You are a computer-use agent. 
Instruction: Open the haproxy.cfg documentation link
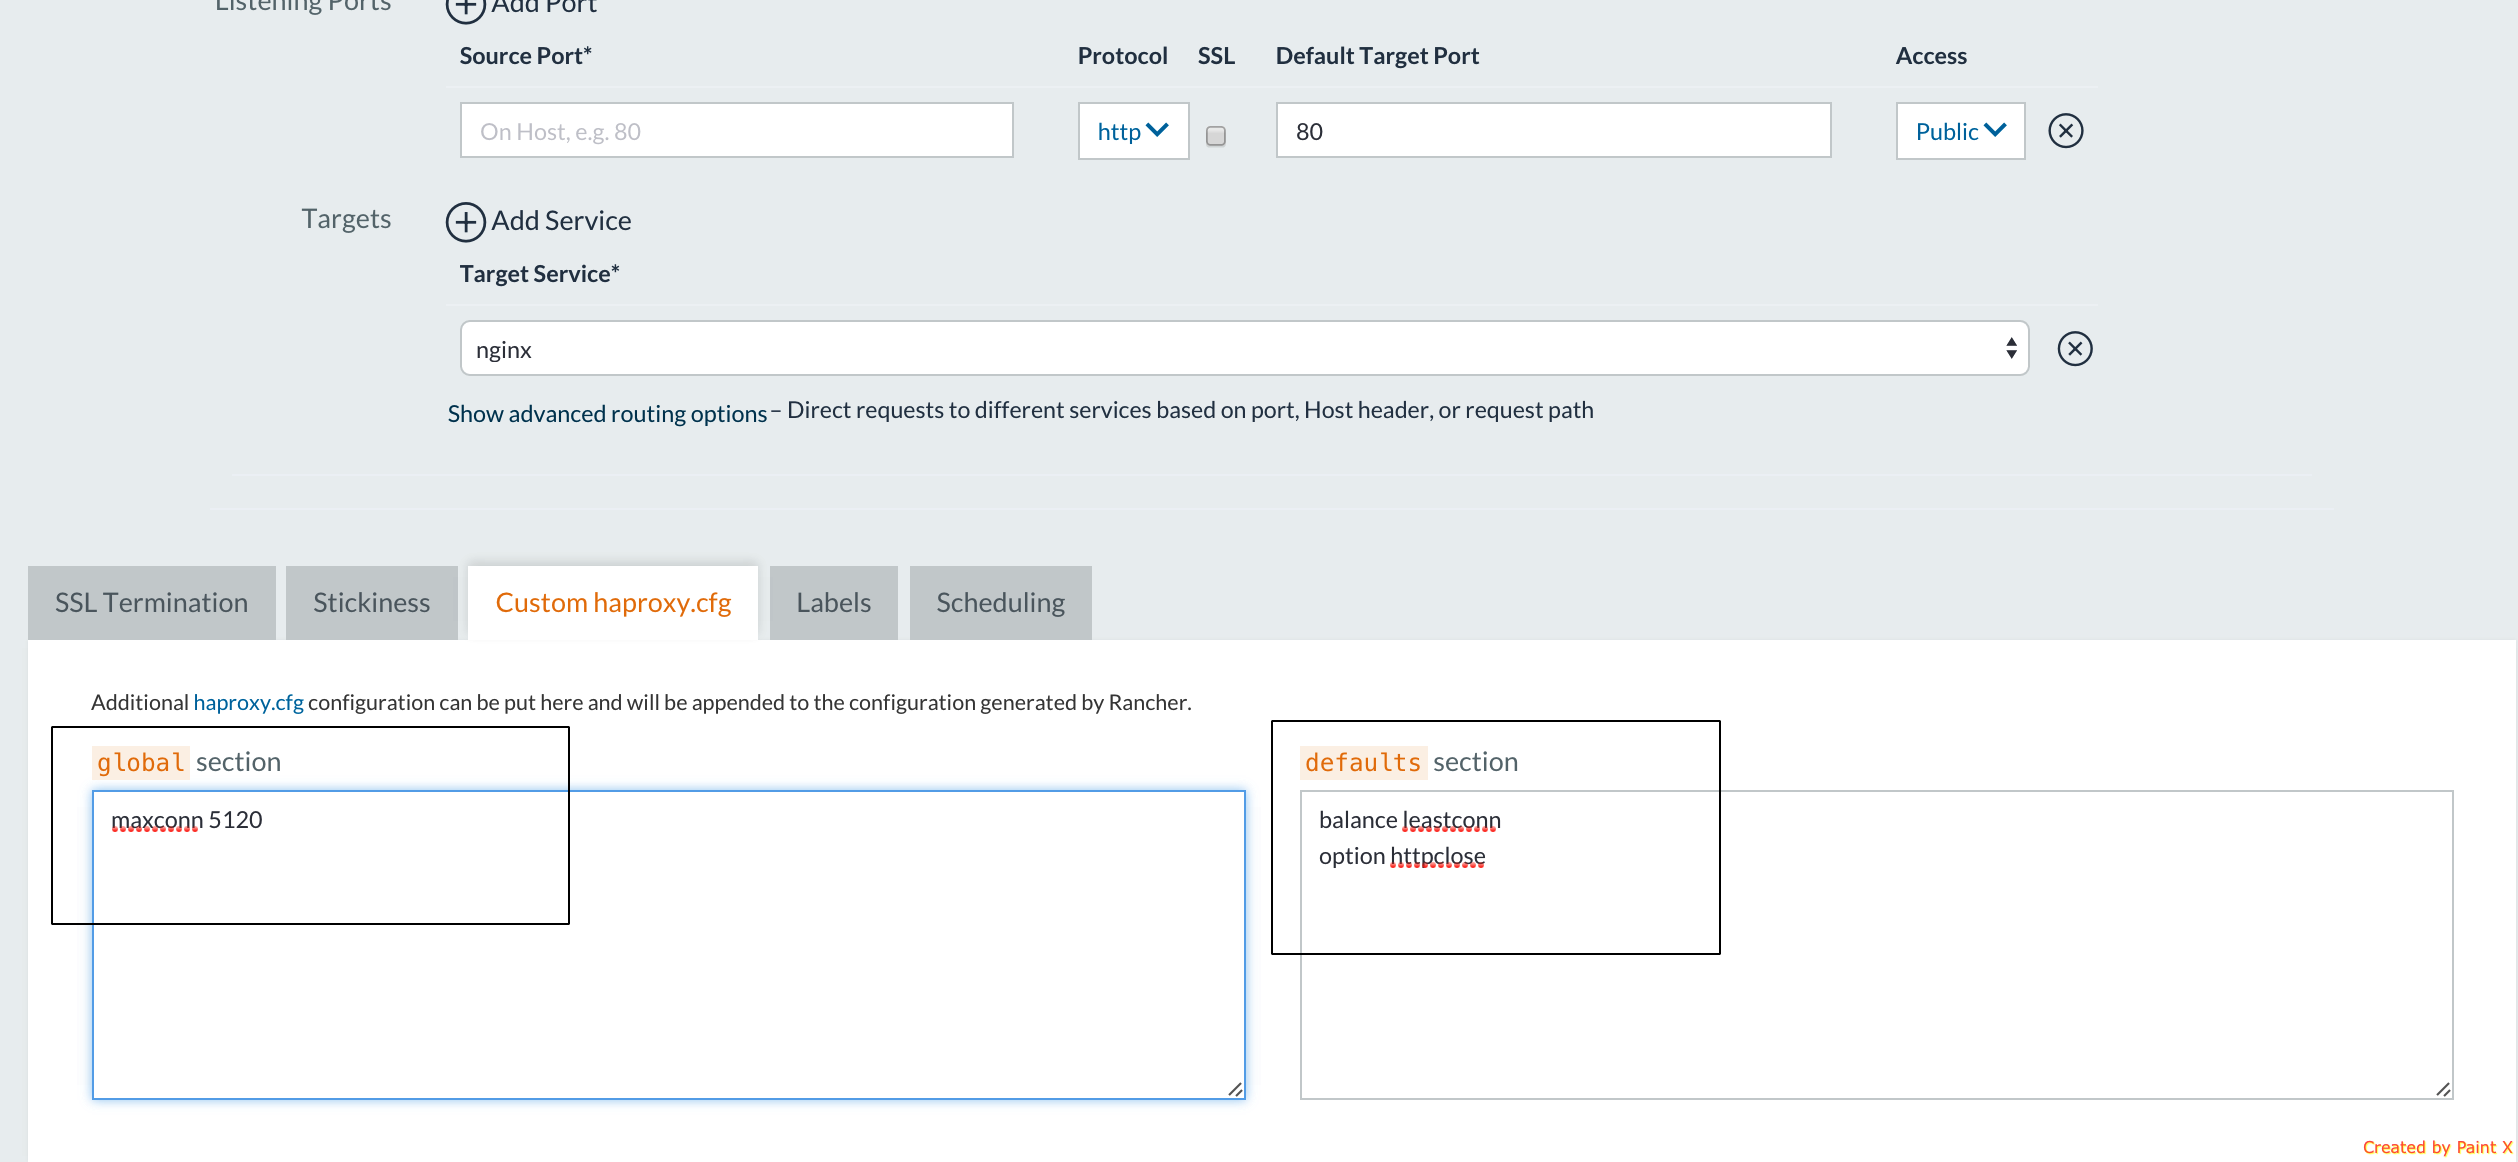[248, 702]
